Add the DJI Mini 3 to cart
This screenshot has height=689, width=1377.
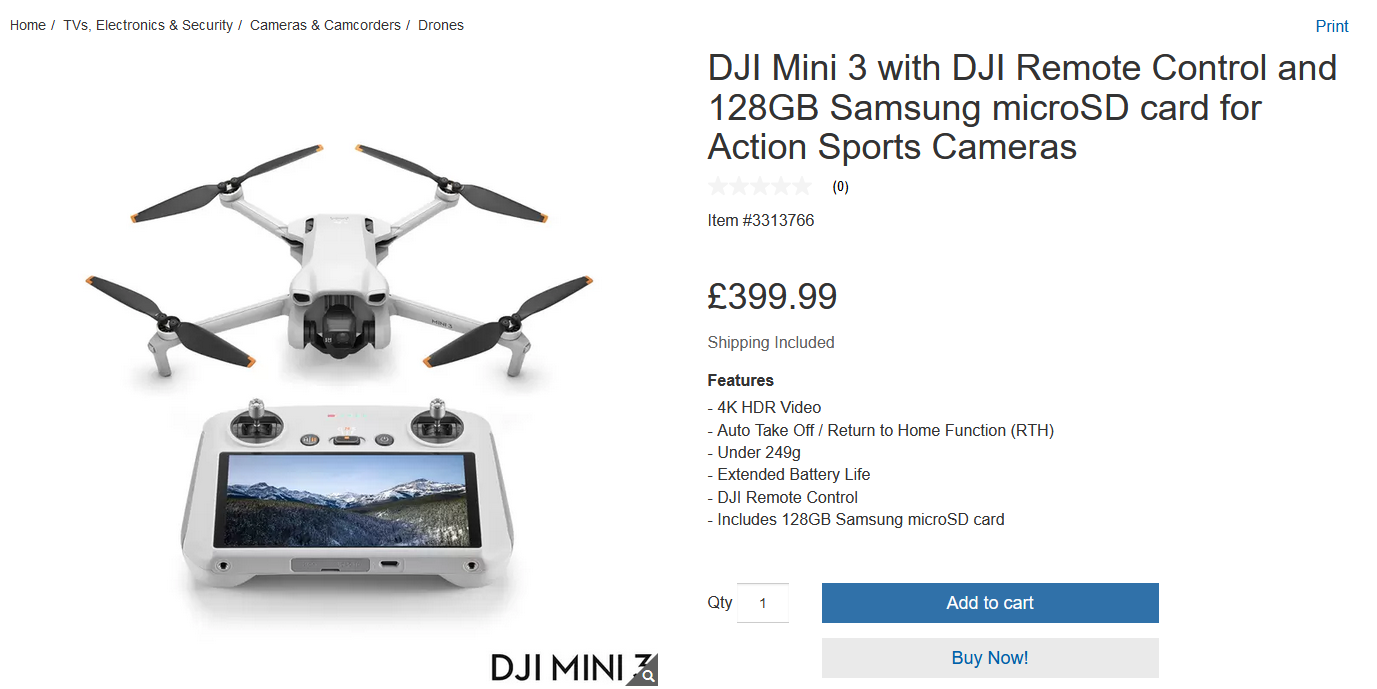[x=990, y=603]
